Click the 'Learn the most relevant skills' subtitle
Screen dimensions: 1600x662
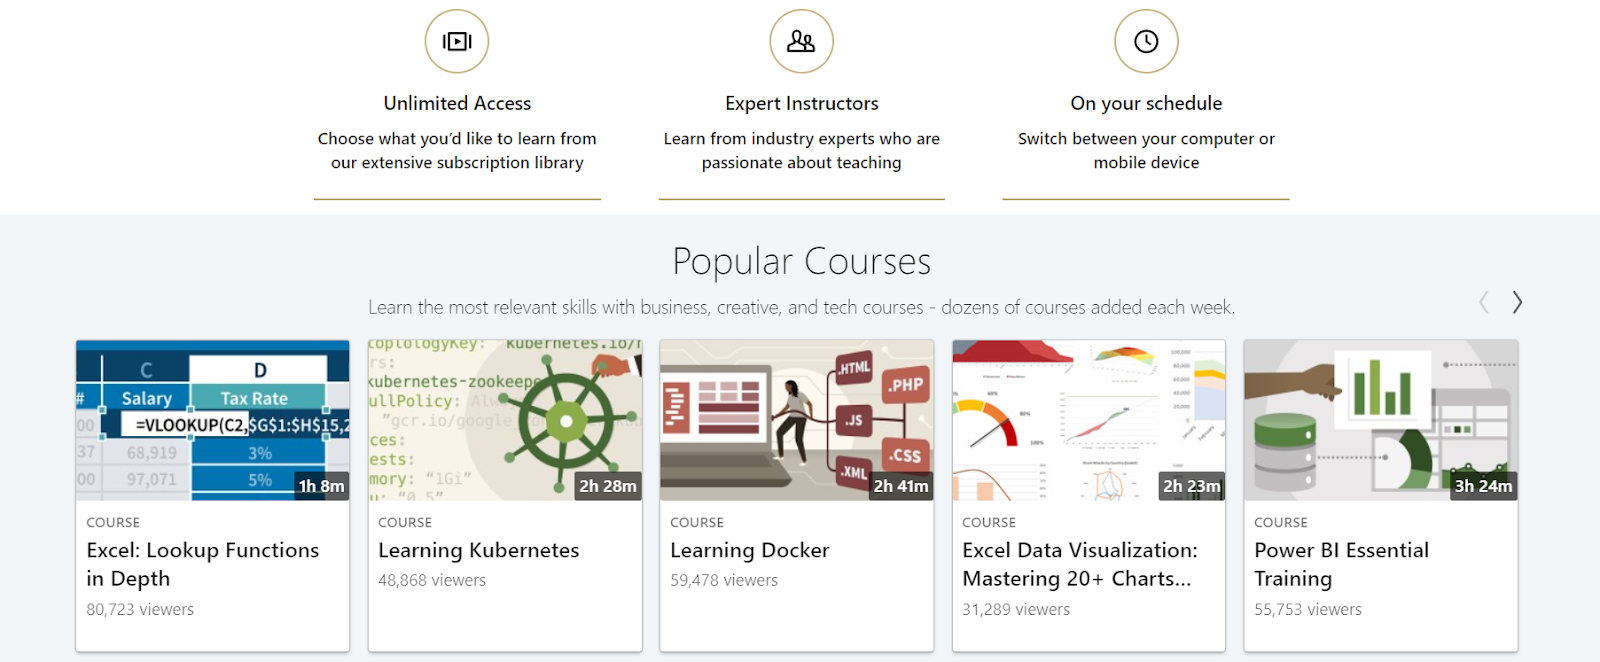click(802, 307)
